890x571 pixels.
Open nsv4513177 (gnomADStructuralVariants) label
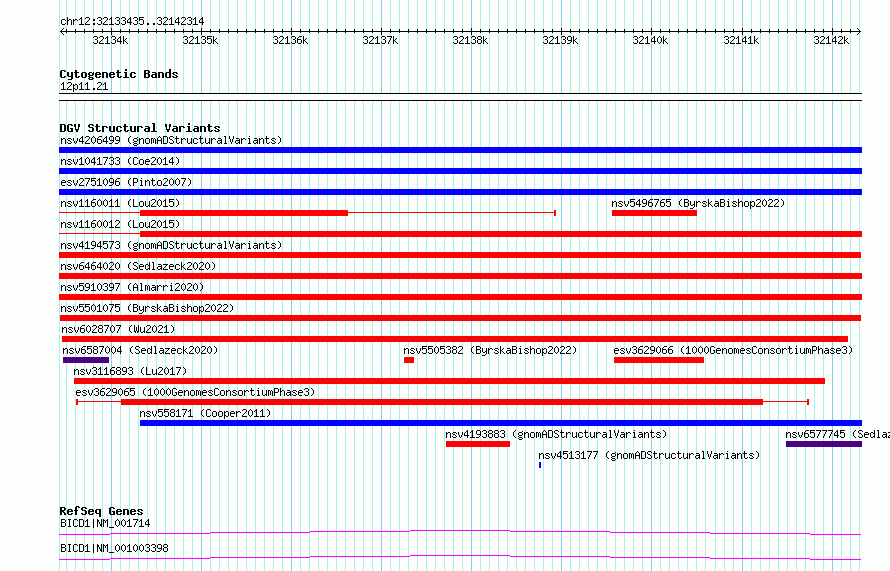point(649,455)
